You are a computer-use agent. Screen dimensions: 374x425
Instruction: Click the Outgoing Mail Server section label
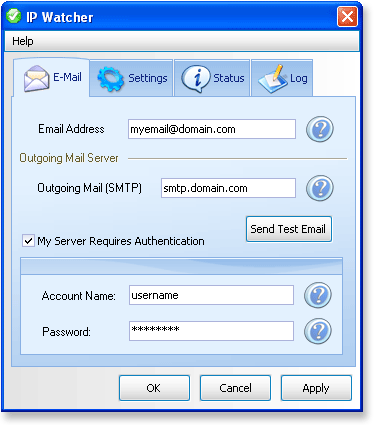pos(69,158)
